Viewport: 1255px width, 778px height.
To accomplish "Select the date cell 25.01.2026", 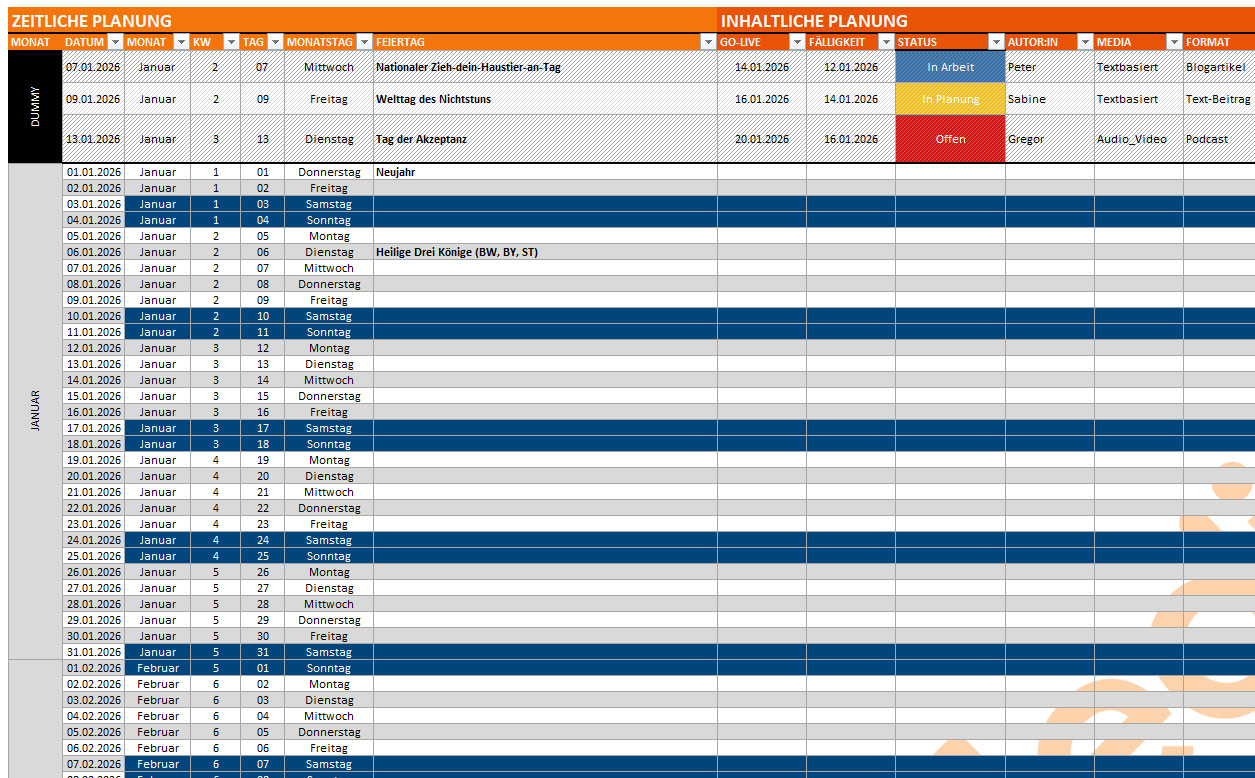I will 93,556.
